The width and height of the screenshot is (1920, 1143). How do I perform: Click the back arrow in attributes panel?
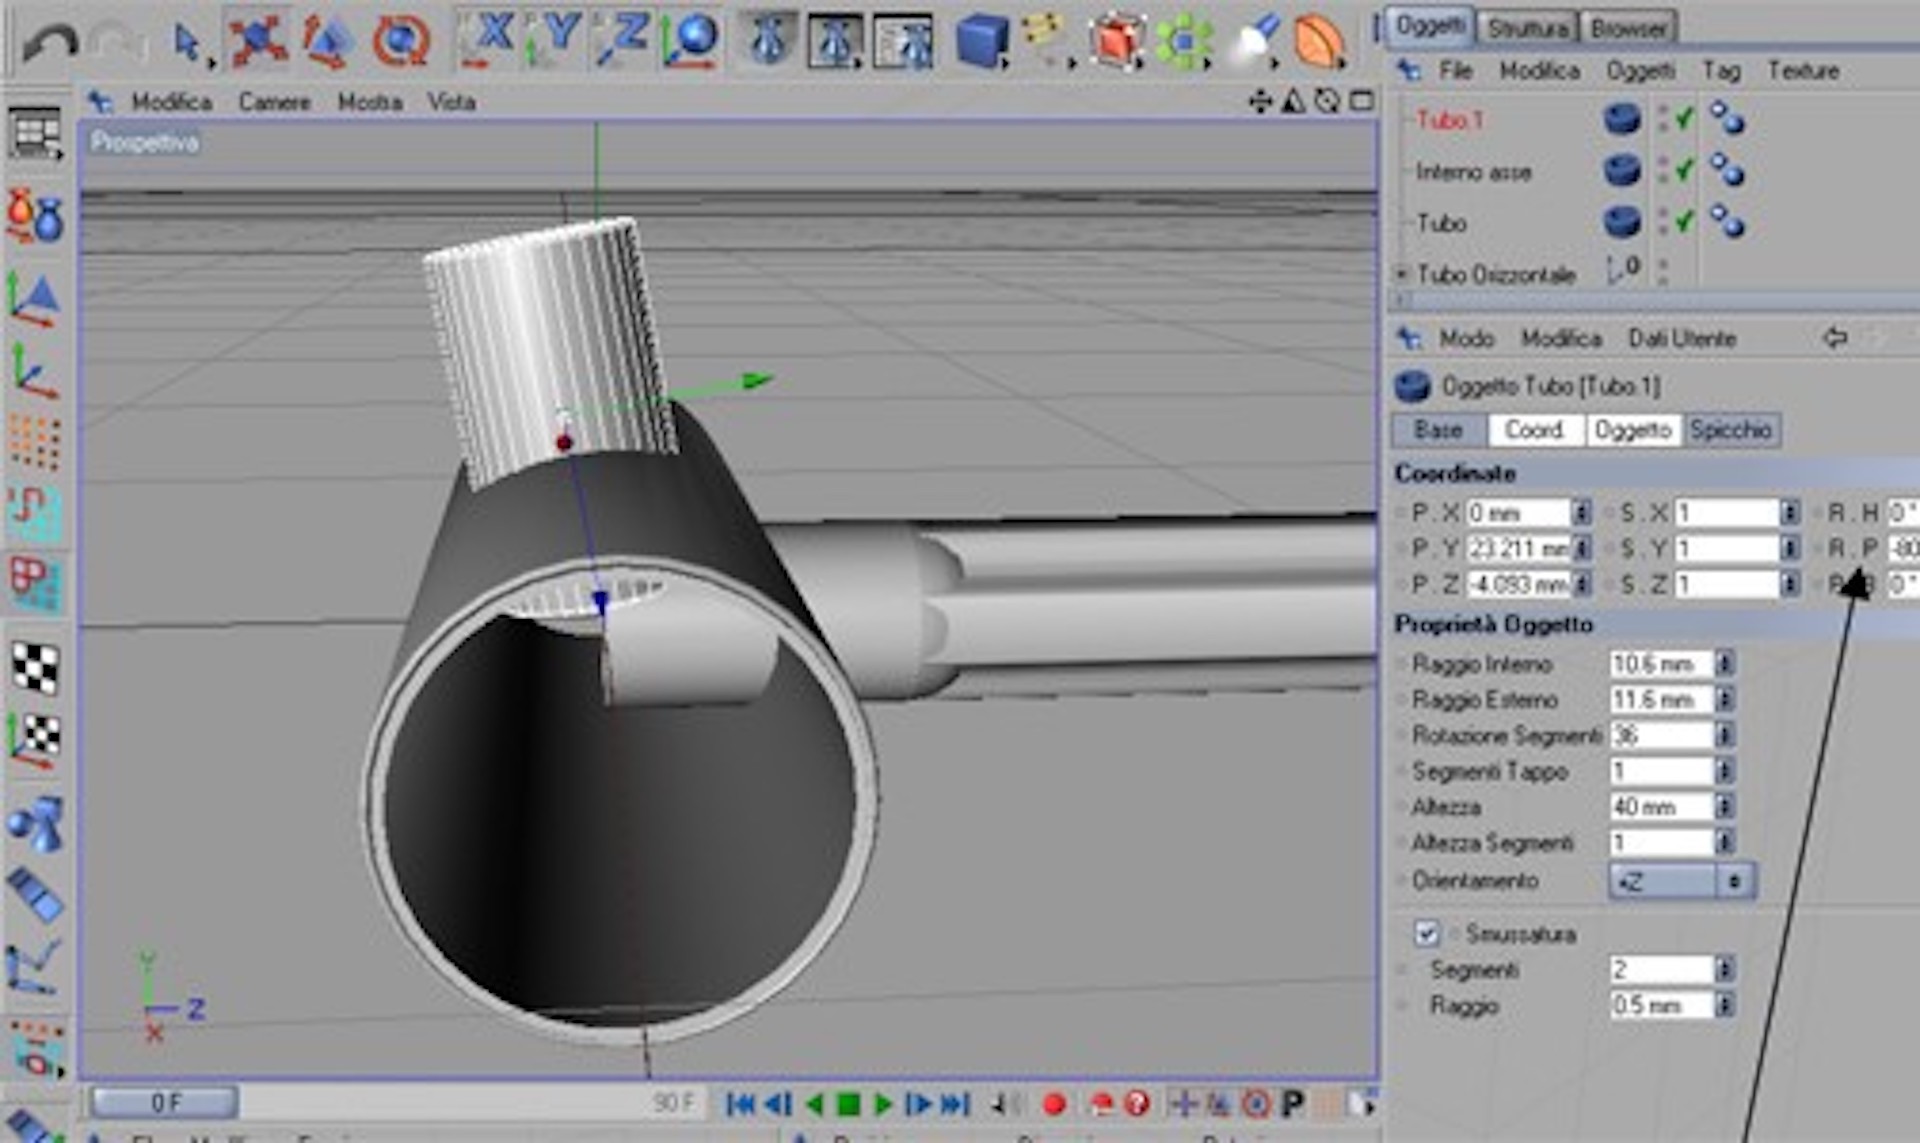[x=1835, y=338]
